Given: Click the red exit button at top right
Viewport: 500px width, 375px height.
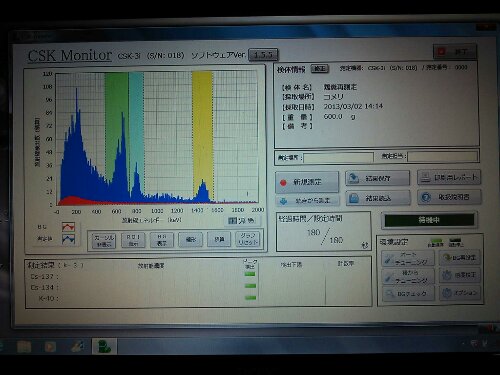Looking at the screenshot, I should [x=455, y=52].
